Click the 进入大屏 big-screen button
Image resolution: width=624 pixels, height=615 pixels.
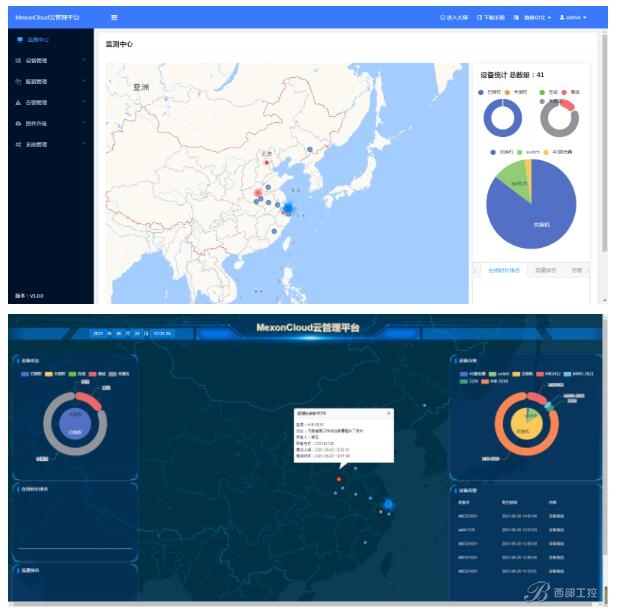[454, 18]
